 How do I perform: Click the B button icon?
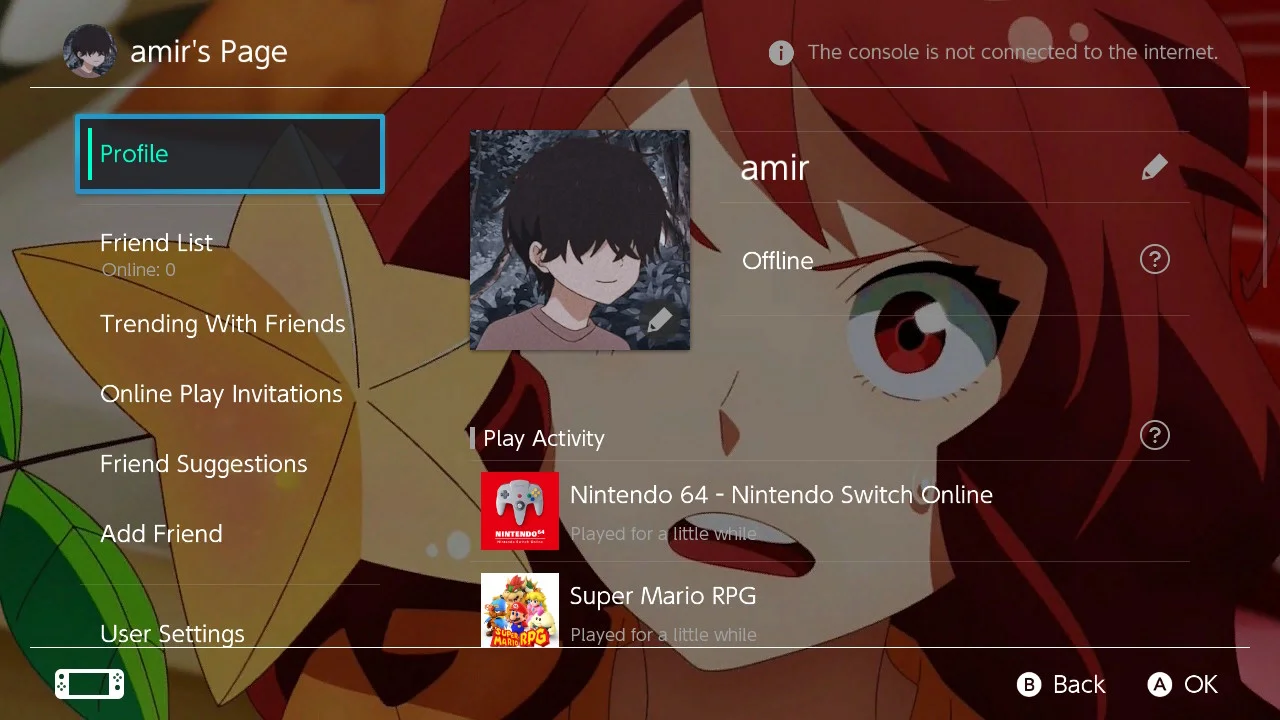pyautogui.click(x=1028, y=684)
